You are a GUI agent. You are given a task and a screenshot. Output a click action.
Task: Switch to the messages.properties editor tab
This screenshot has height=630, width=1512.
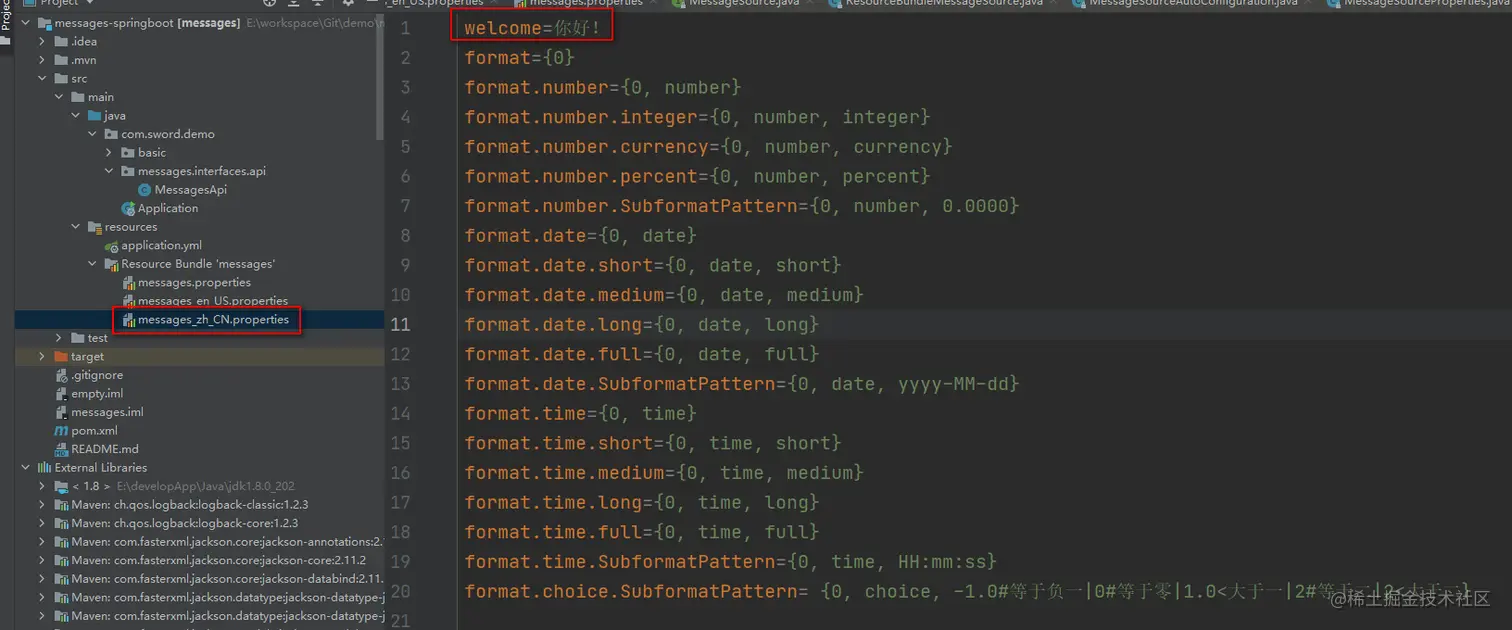tap(586, 3)
